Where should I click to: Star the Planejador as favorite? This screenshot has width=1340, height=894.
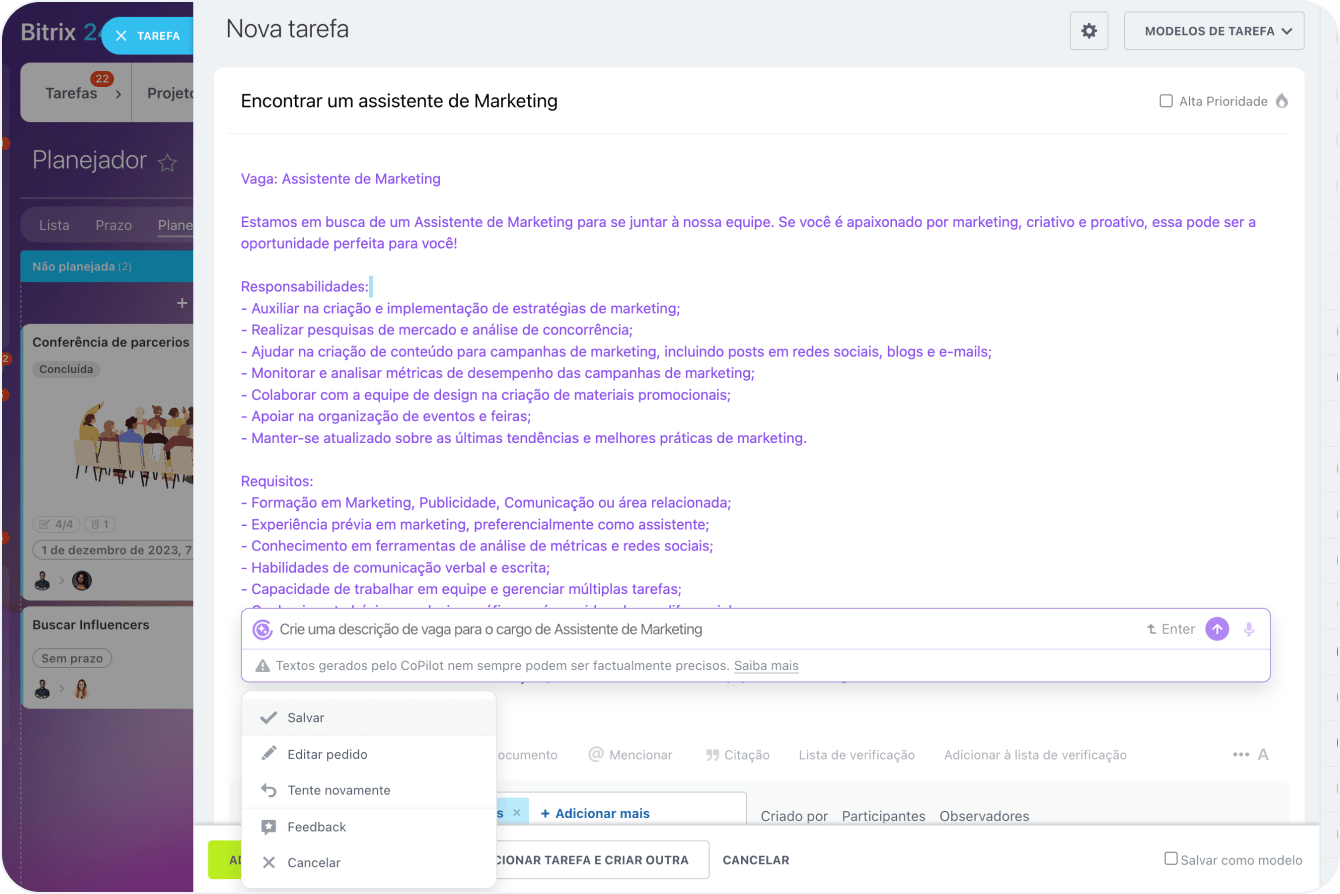tap(168, 162)
